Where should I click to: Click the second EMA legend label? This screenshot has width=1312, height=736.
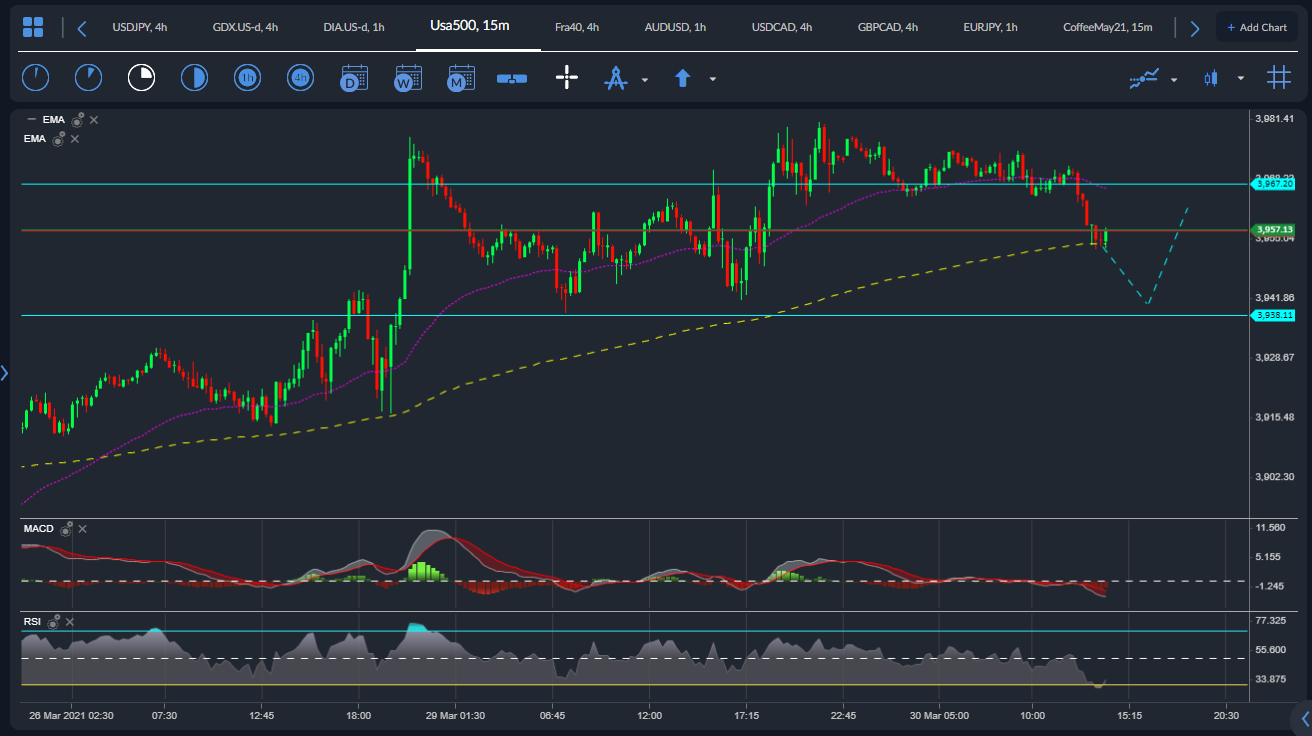[x=35, y=139]
